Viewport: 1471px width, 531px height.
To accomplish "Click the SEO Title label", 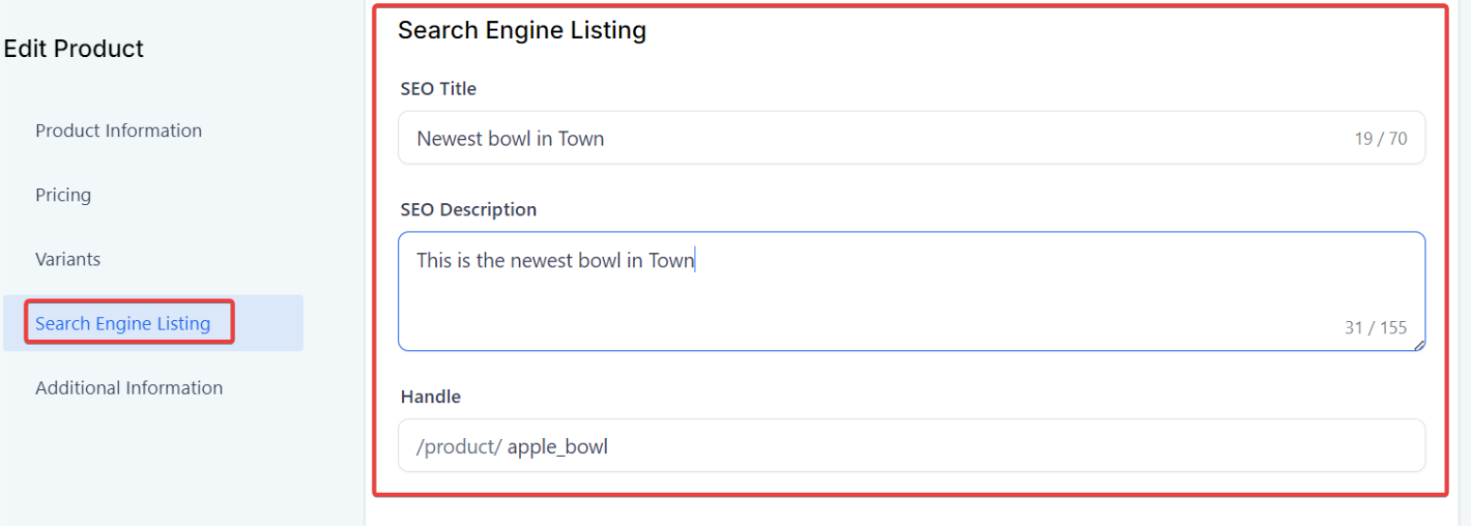I will coord(438,89).
